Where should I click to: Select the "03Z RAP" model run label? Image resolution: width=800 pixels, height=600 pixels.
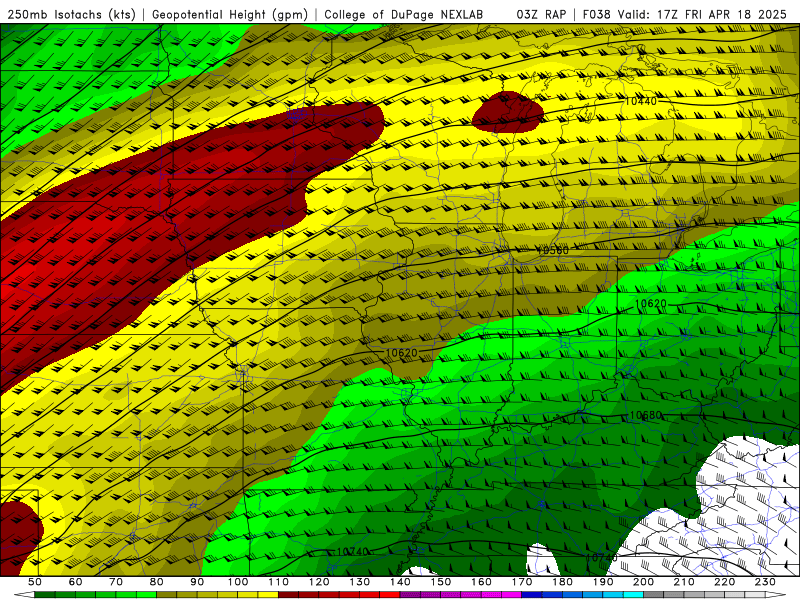pyautogui.click(x=541, y=15)
